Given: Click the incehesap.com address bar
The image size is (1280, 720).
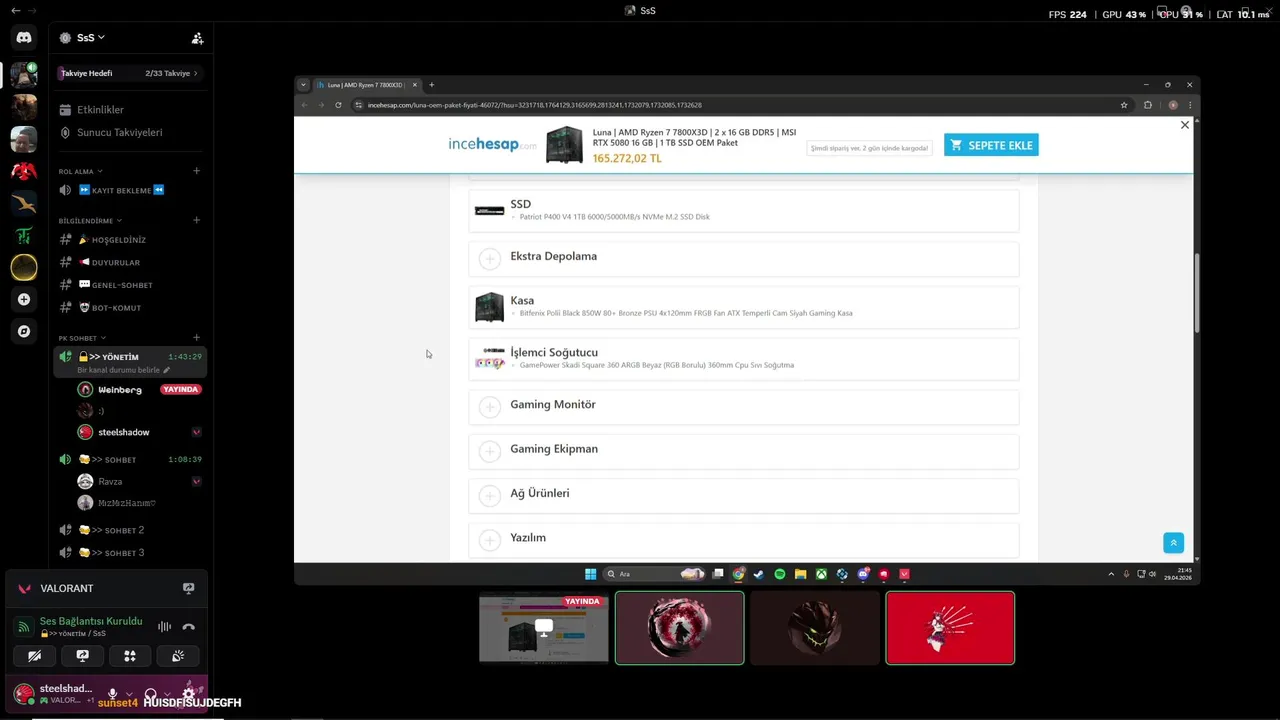Looking at the screenshot, I should coord(740,105).
